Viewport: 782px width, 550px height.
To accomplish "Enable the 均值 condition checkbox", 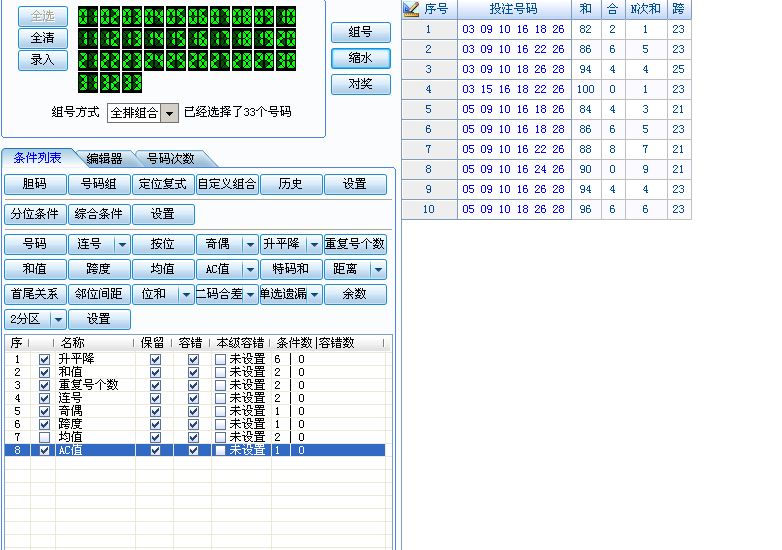I will pos(44,437).
